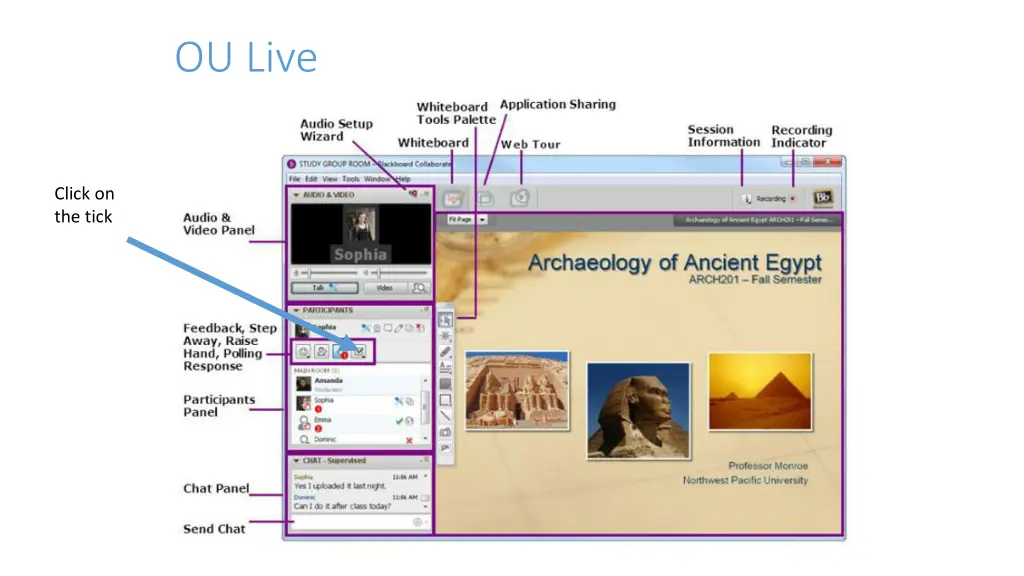Open the Session Information icon
1024x576 pixels.
click(746, 199)
